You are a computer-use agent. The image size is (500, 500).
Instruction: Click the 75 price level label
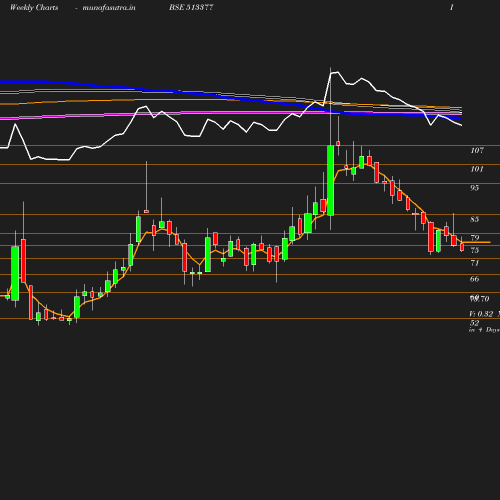pyautogui.click(x=475, y=250)
